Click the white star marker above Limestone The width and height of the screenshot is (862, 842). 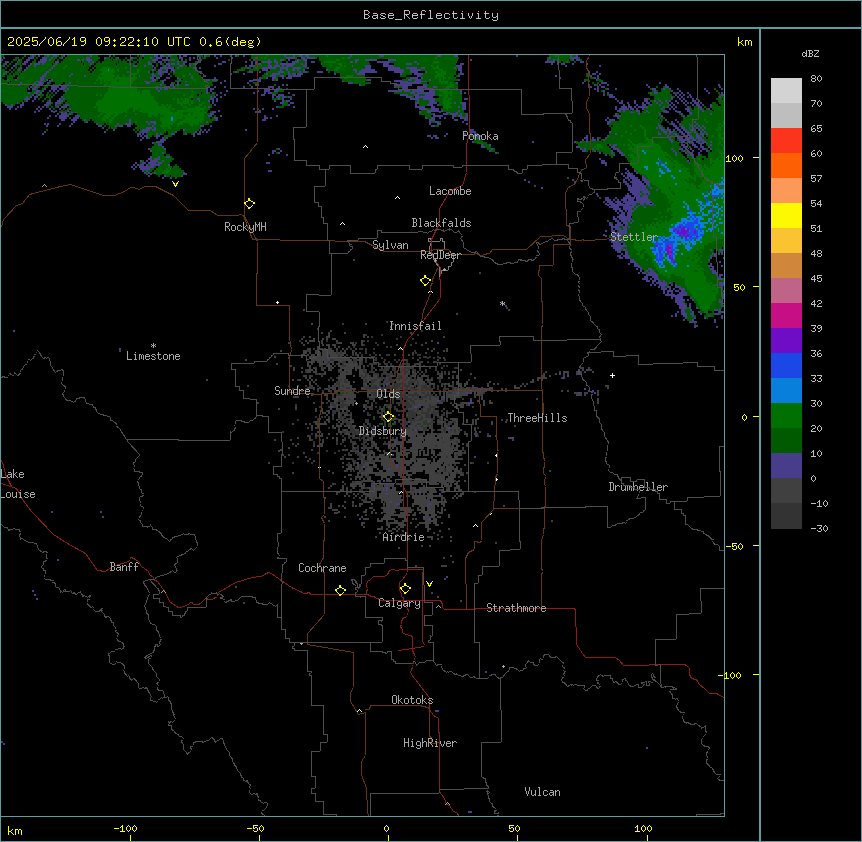click(x=153, y=346)
